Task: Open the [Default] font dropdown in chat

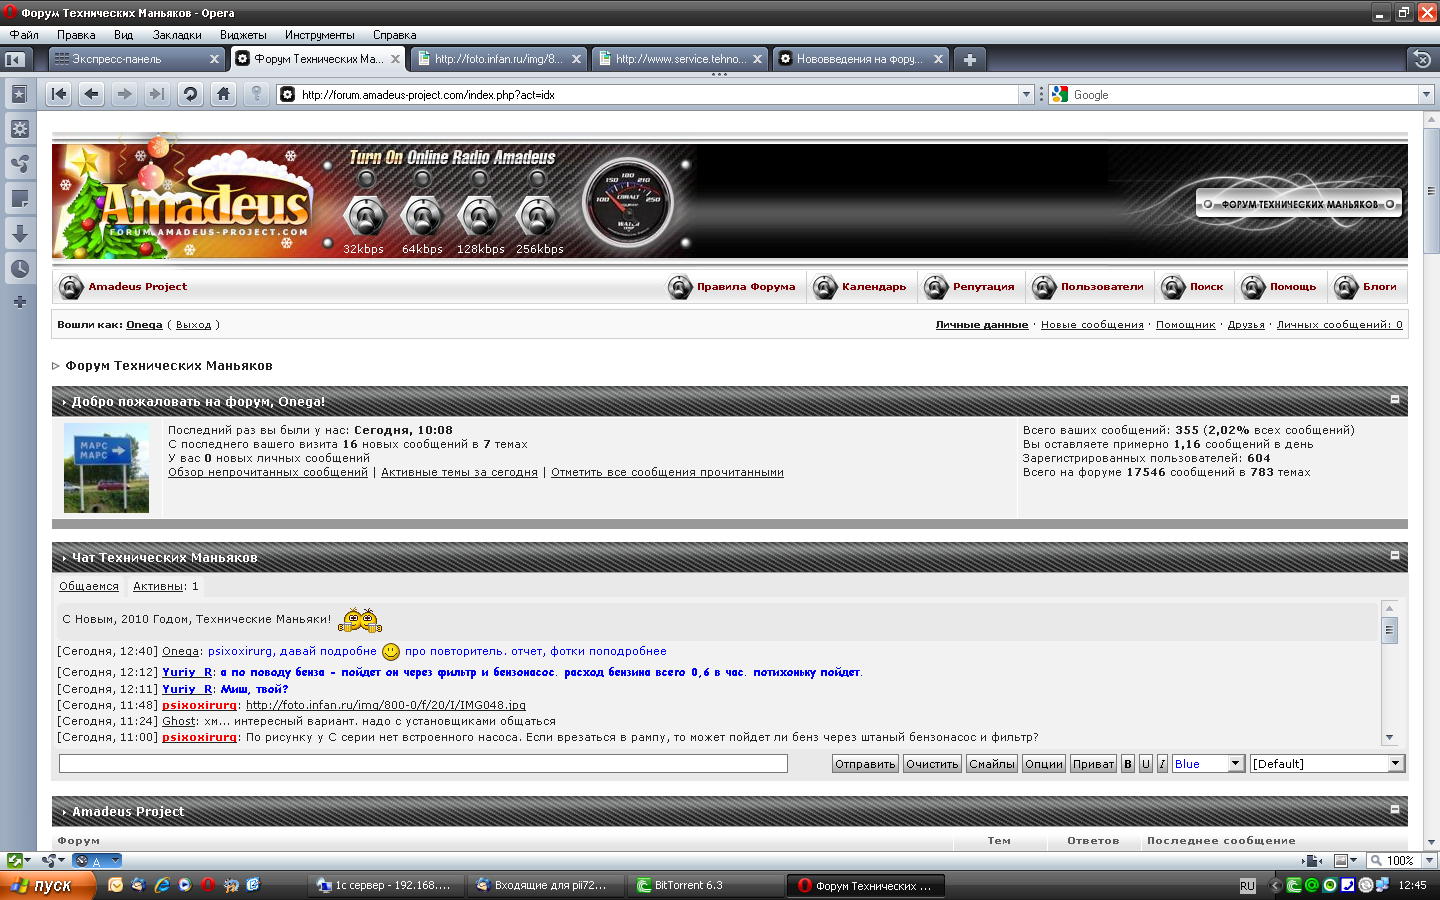Action: point(1327,764)
